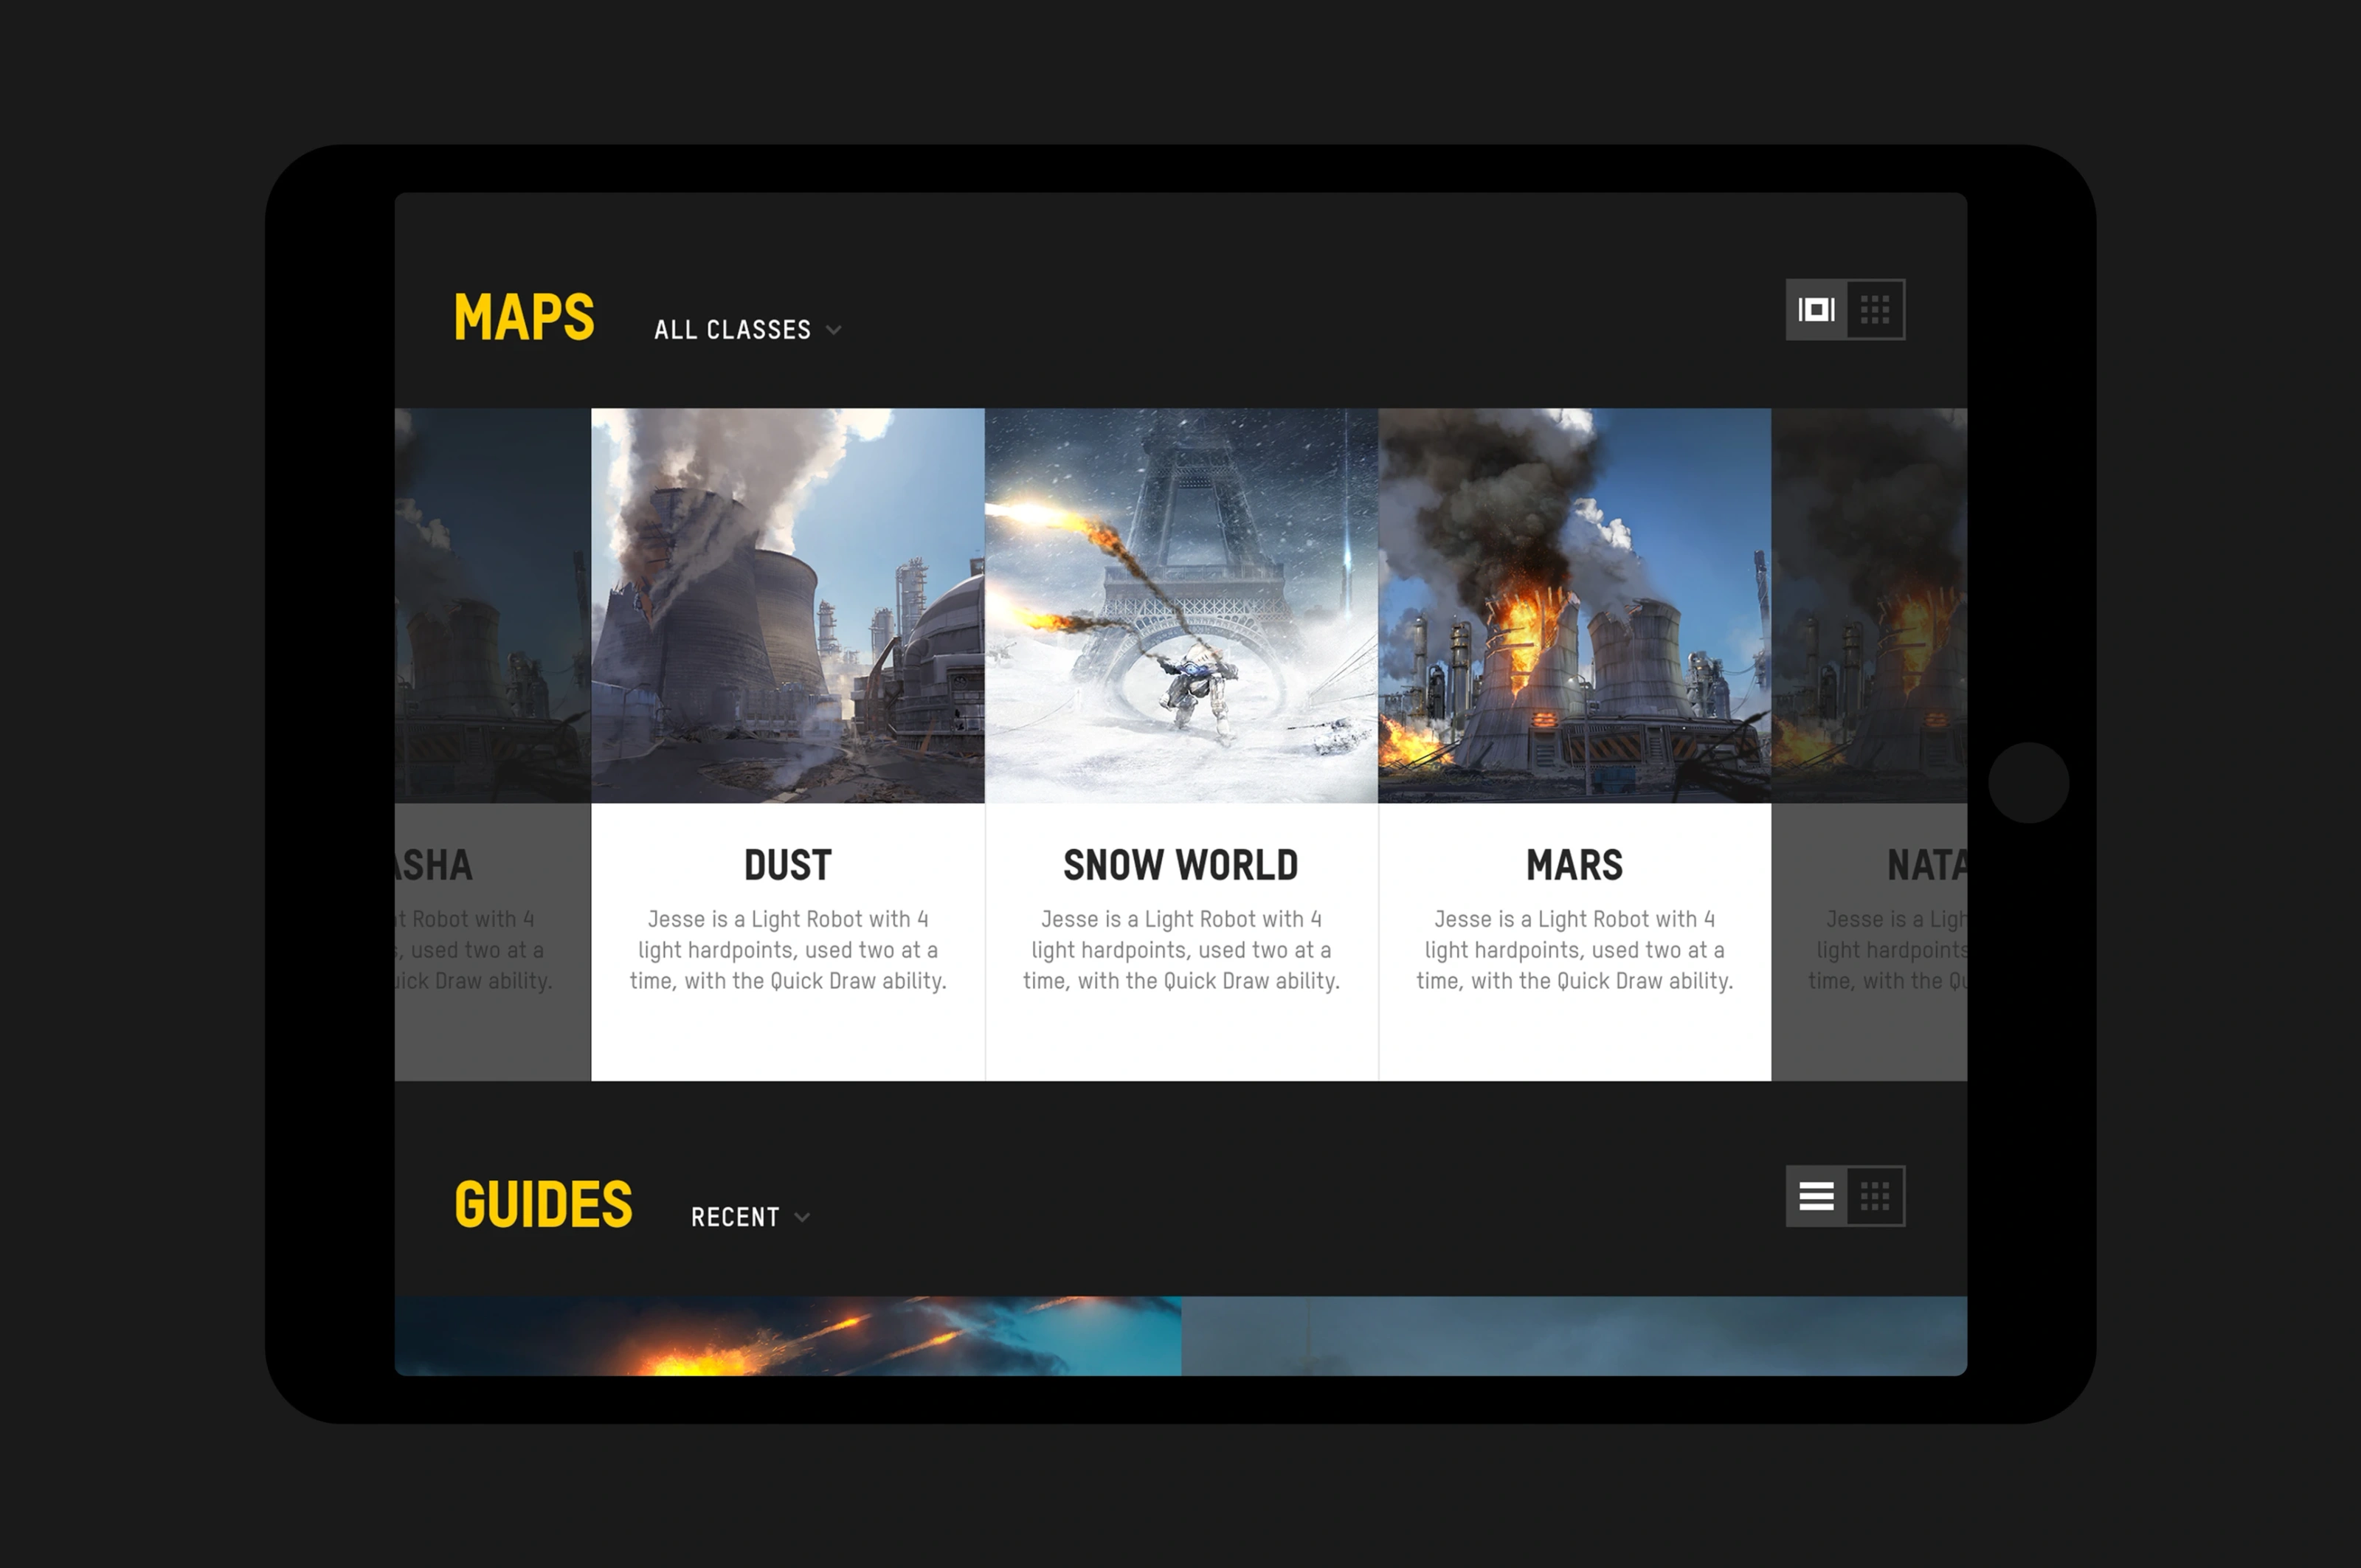This screenshot has height=1568, width=2361.
Task: Click the Dust card description text
Action: pos(788,950)
